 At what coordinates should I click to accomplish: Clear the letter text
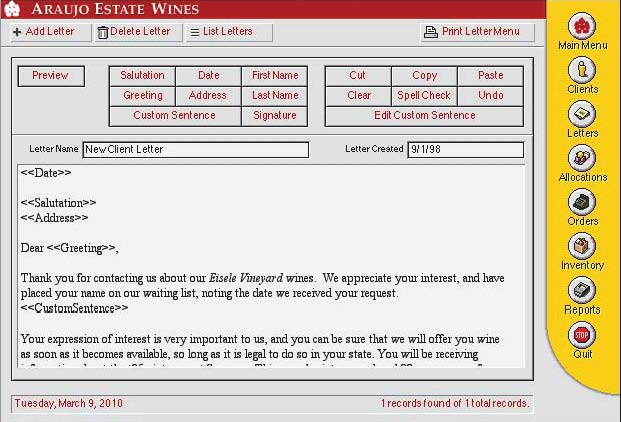[358, 95]
